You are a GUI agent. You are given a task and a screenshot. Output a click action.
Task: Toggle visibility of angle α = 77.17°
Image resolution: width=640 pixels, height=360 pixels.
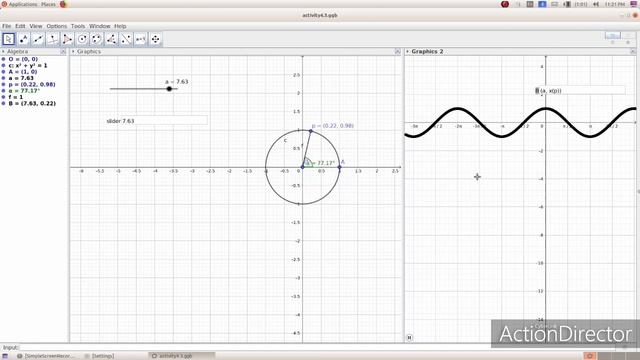coord(4,91)
